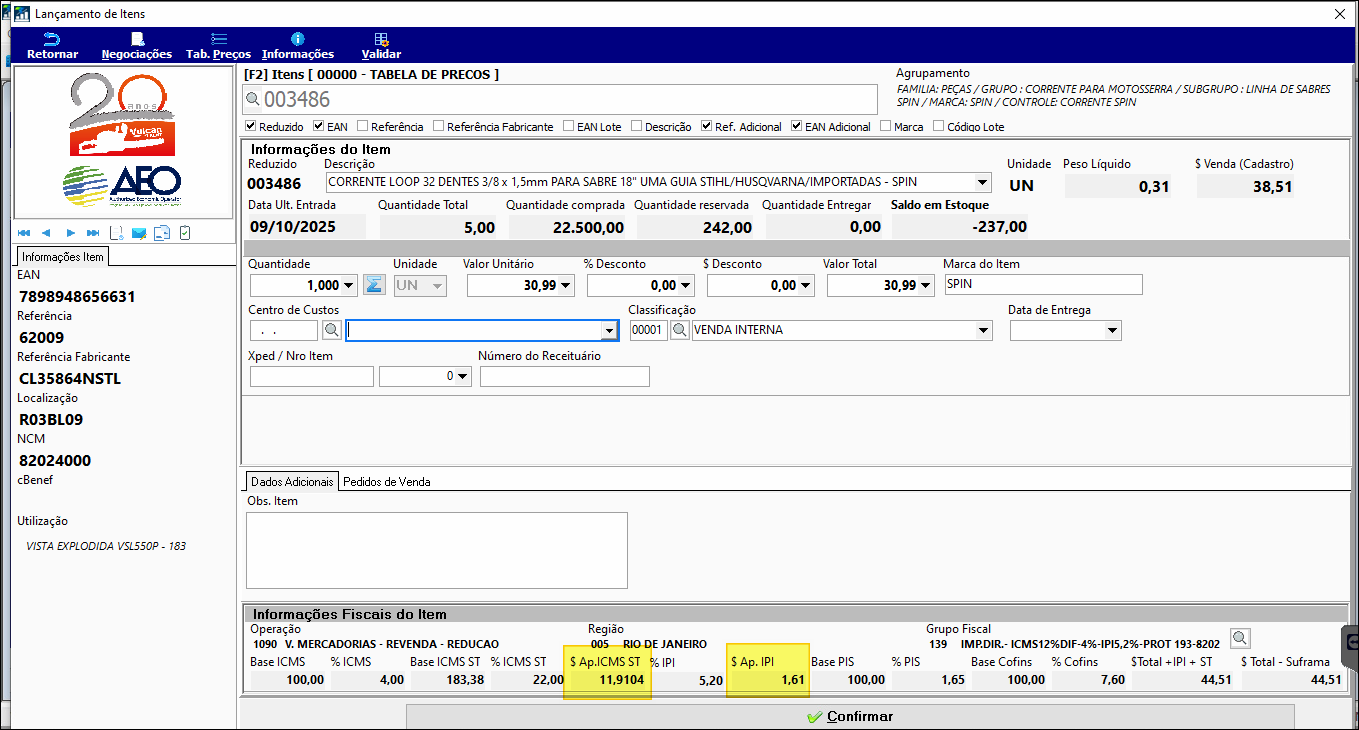Go to first record arrow

pos(24,233)
